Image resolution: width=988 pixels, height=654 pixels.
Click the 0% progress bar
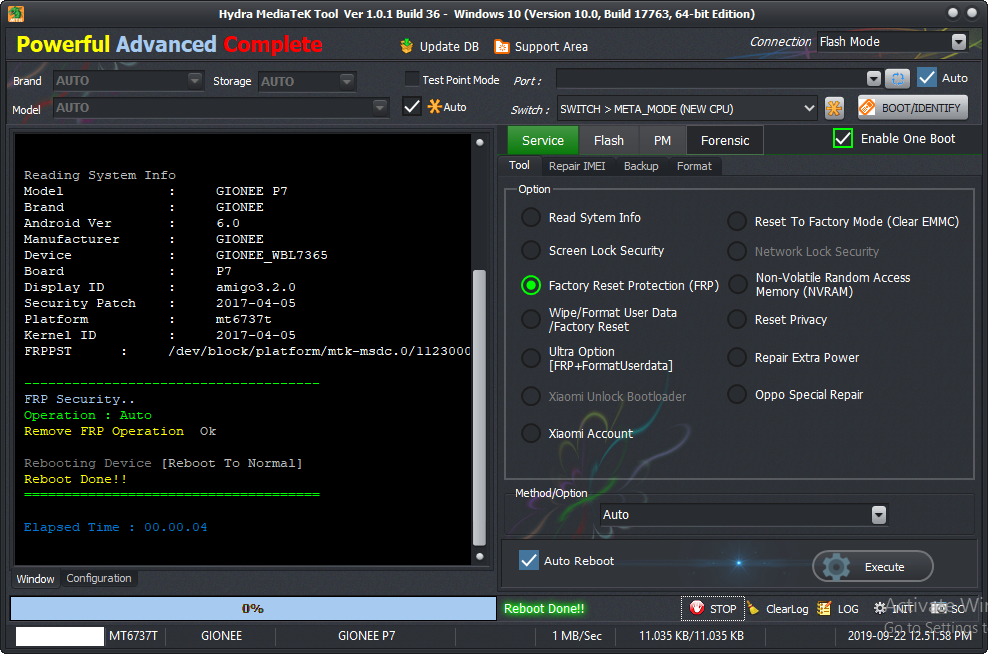[x=253, y=608]
